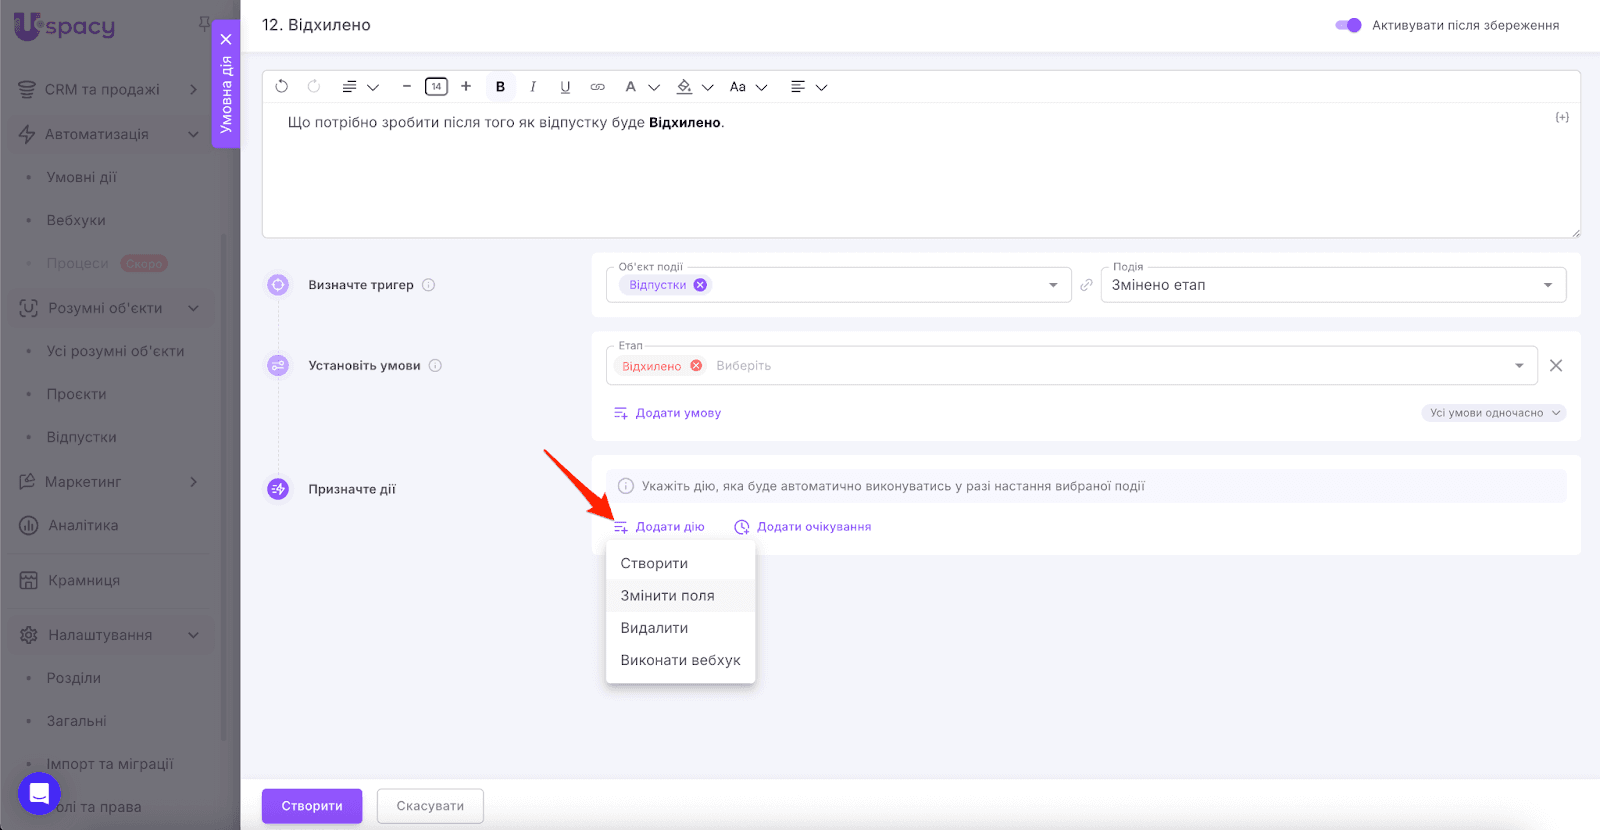Image resolution: width=1600 pixels, height=830 pixels.
Task: Expand the Усі умови одночасно selector
Action: [x=1493, y=413]
